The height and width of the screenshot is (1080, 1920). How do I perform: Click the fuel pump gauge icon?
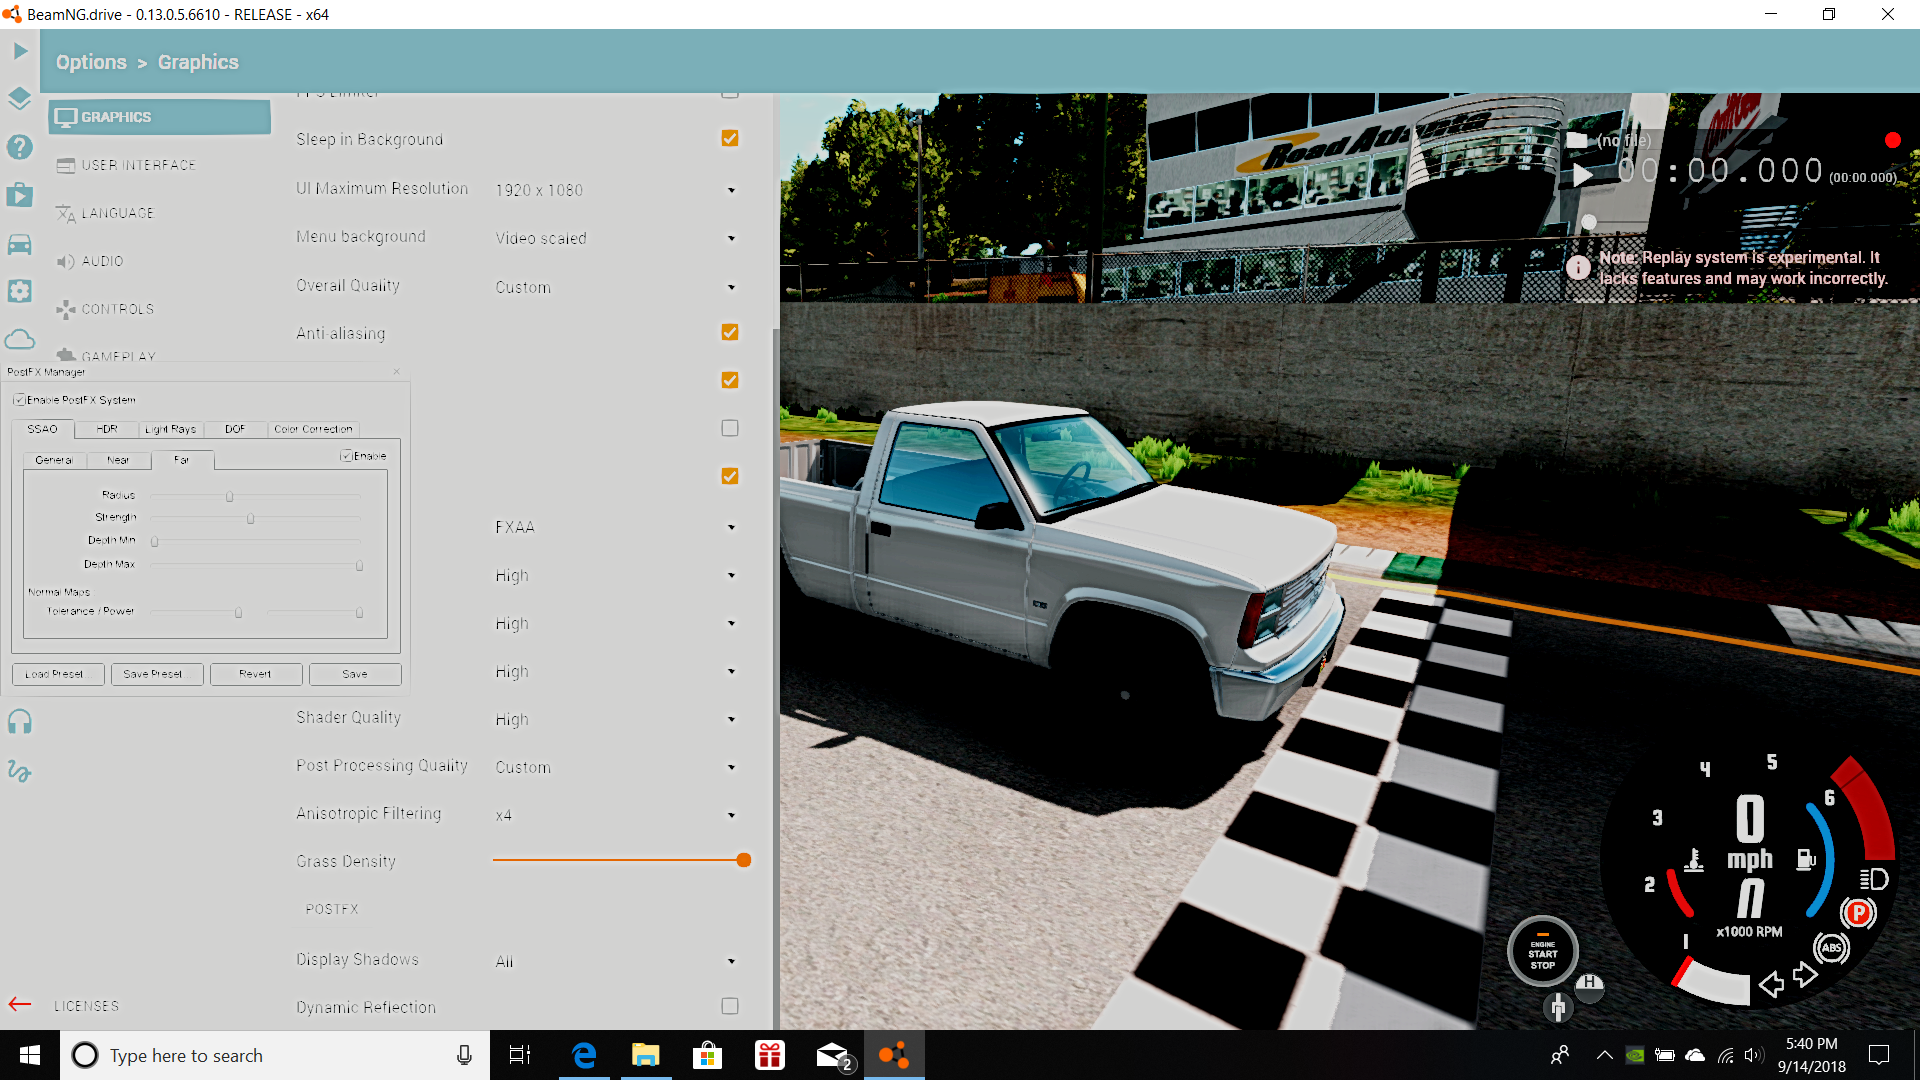[x=1806, y=859]
